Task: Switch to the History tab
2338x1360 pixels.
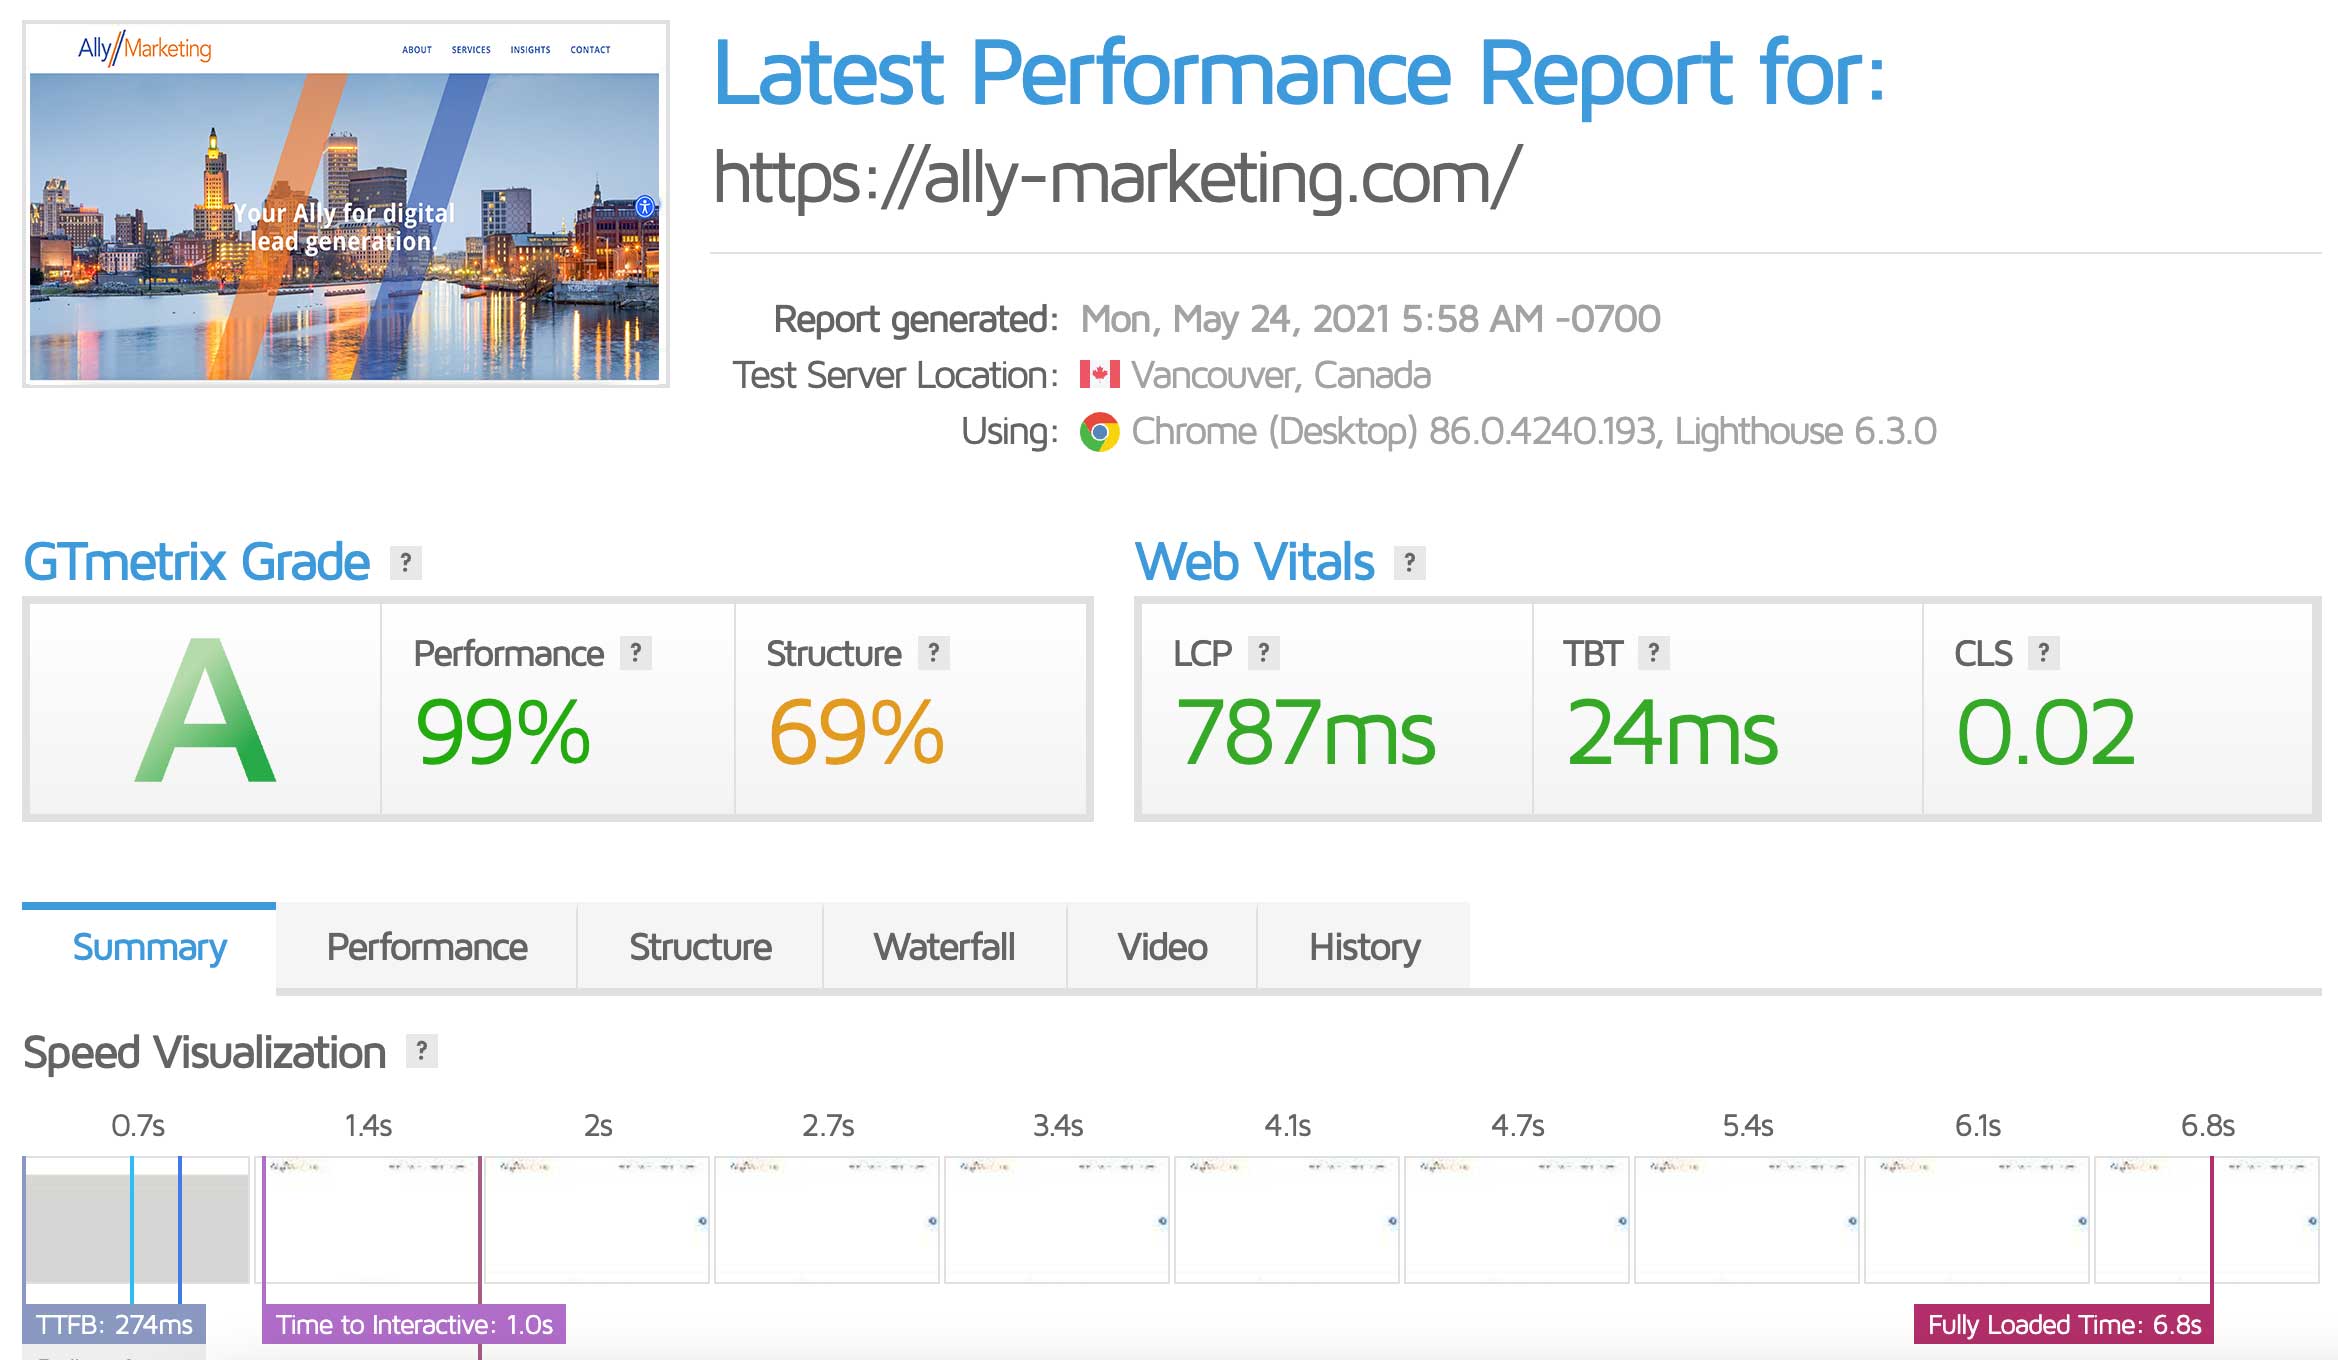Action: 1362,946
